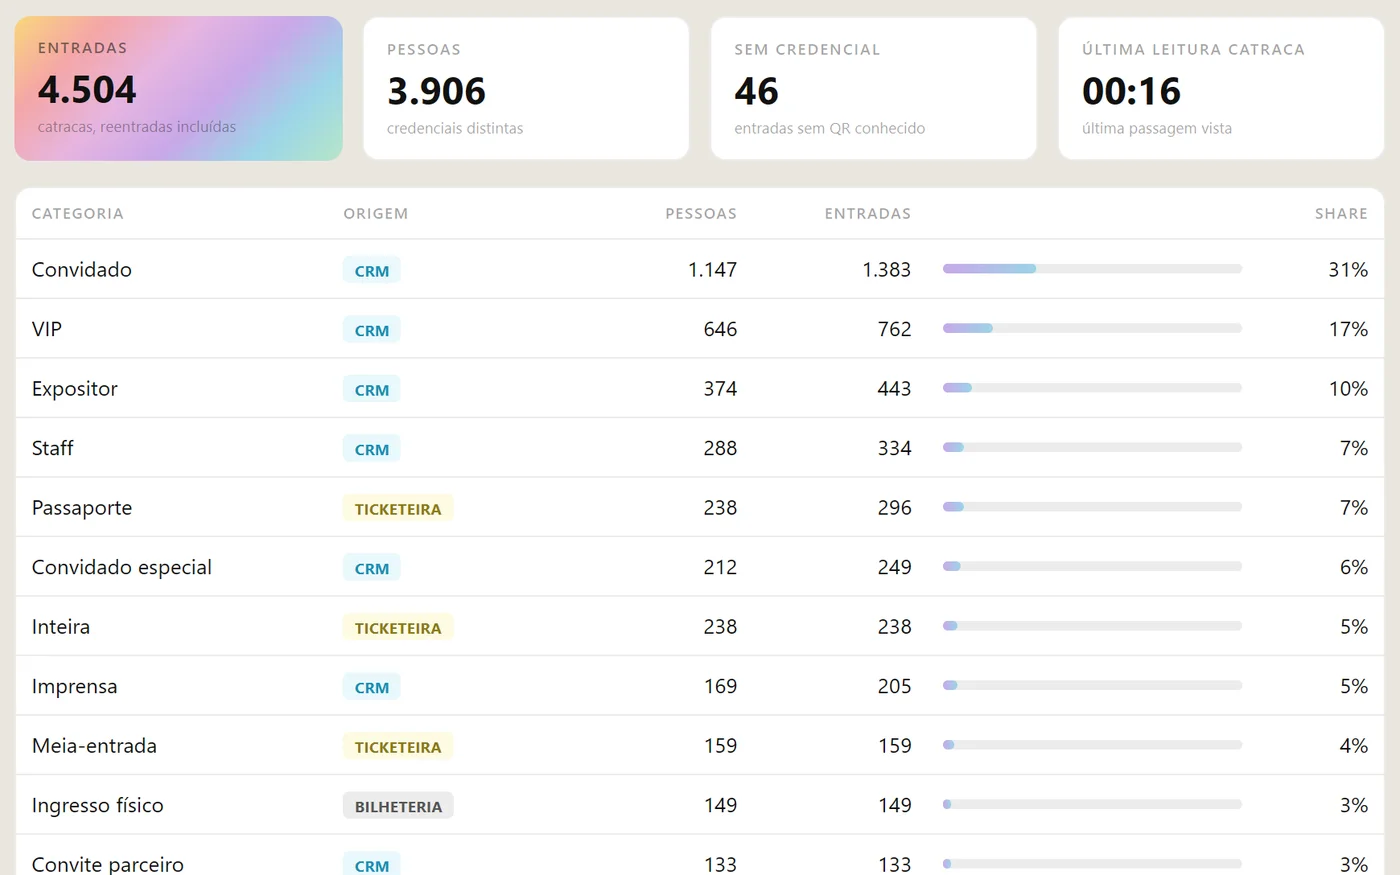Viewport: 1400px width, 875px height.
Task: Open the Entradas summary card
Action: (x=178, y=88)
